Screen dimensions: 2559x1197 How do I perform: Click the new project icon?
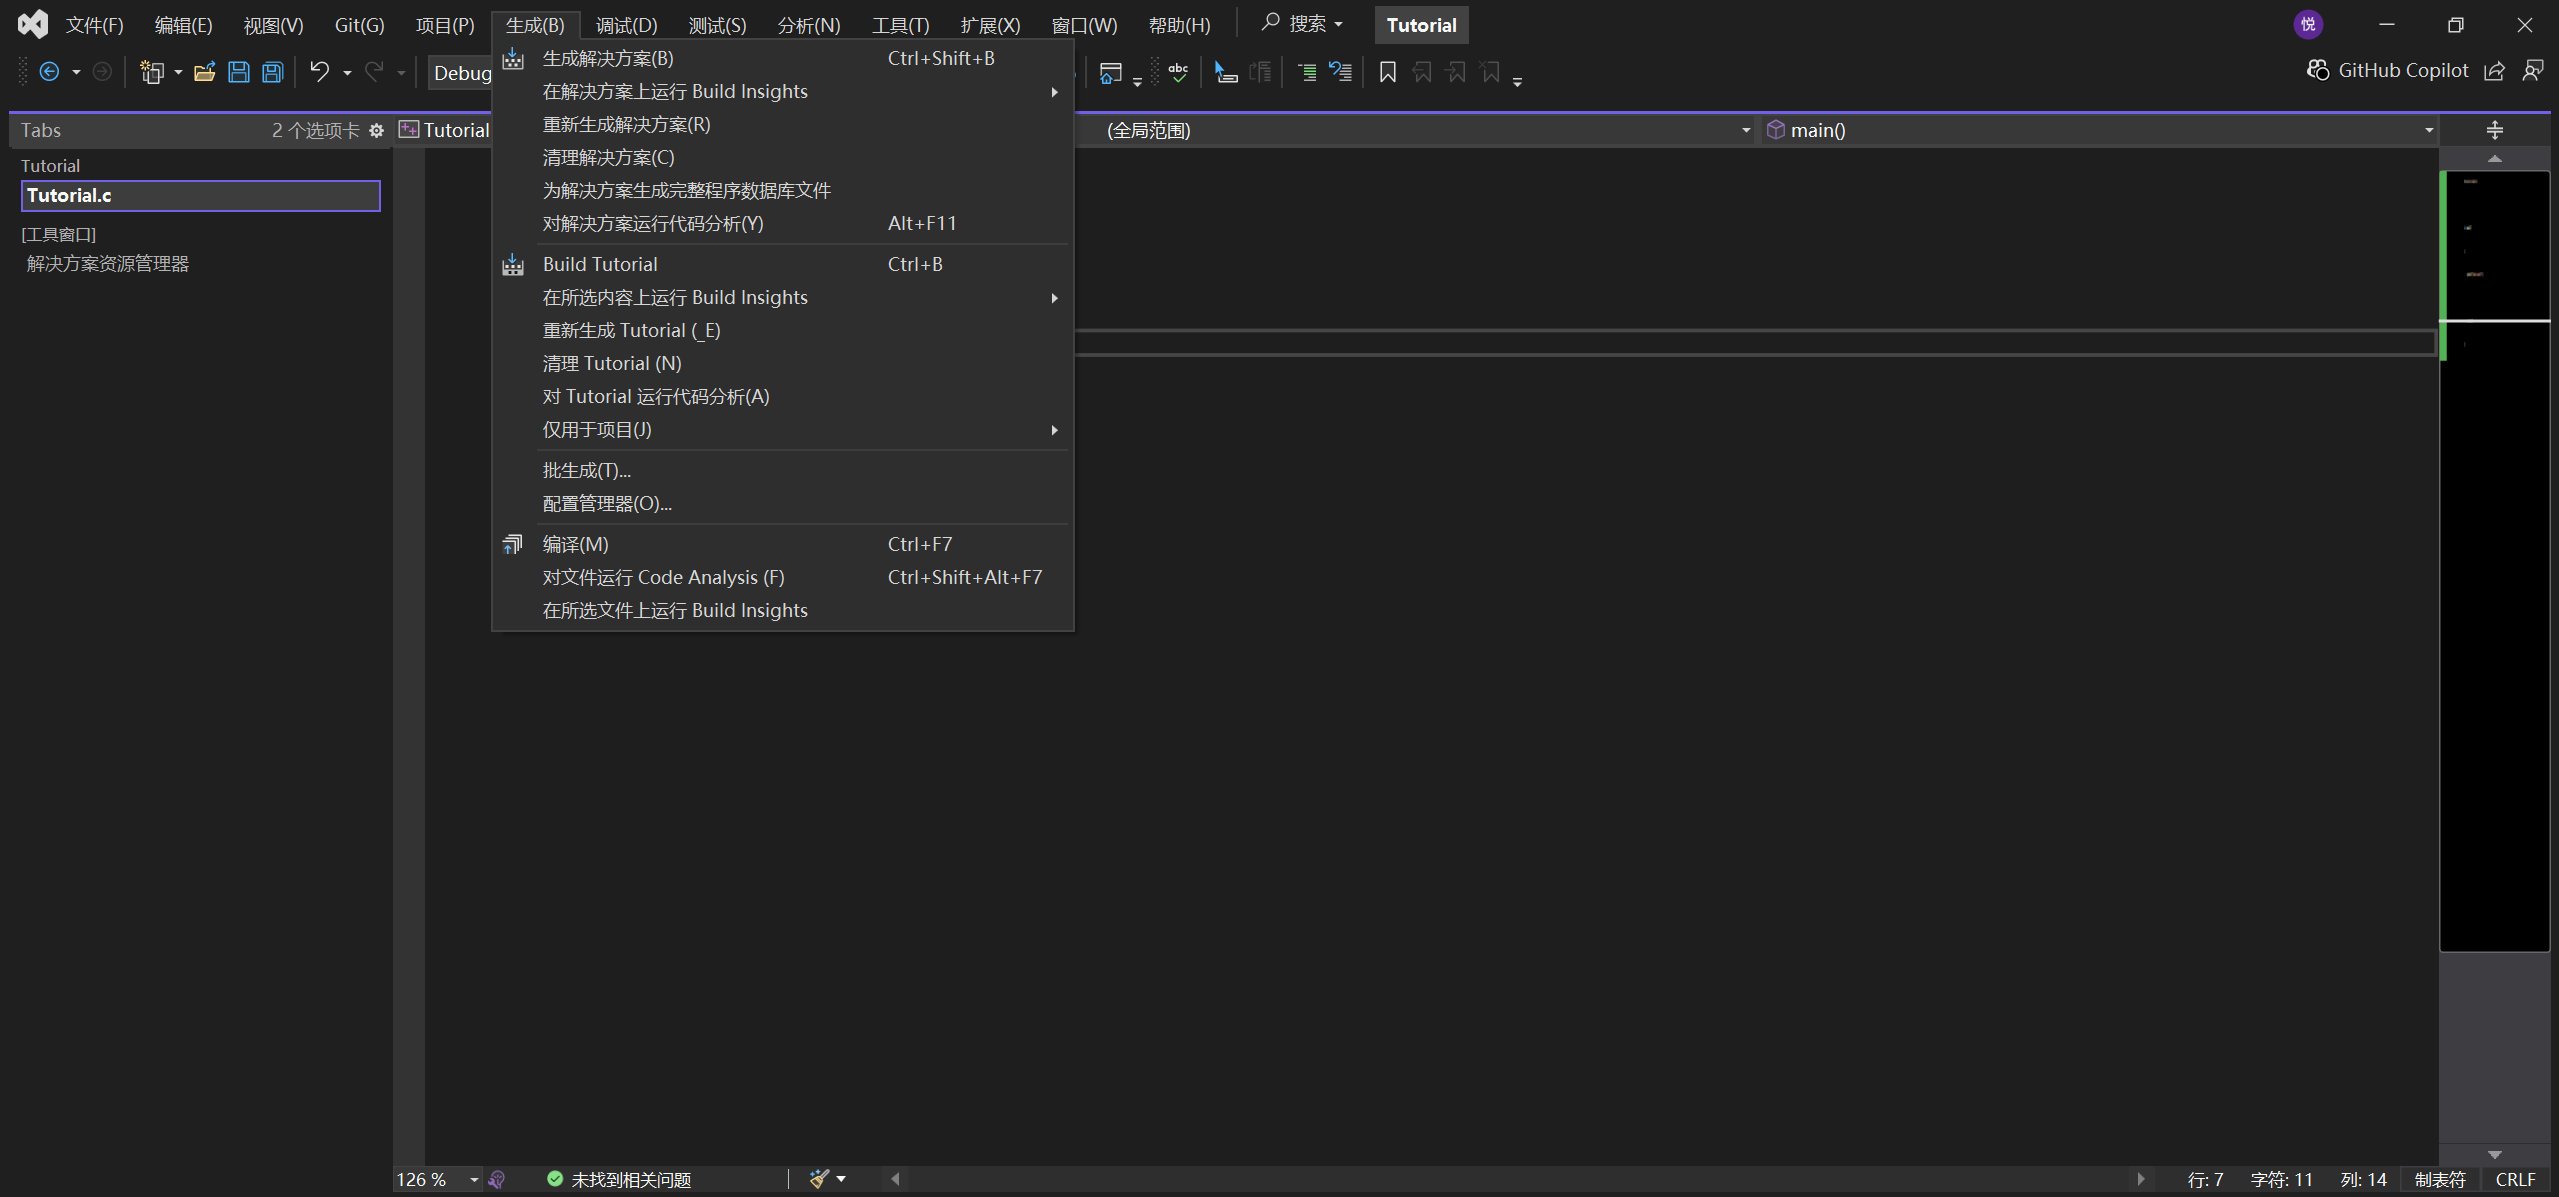pos(152,72)
